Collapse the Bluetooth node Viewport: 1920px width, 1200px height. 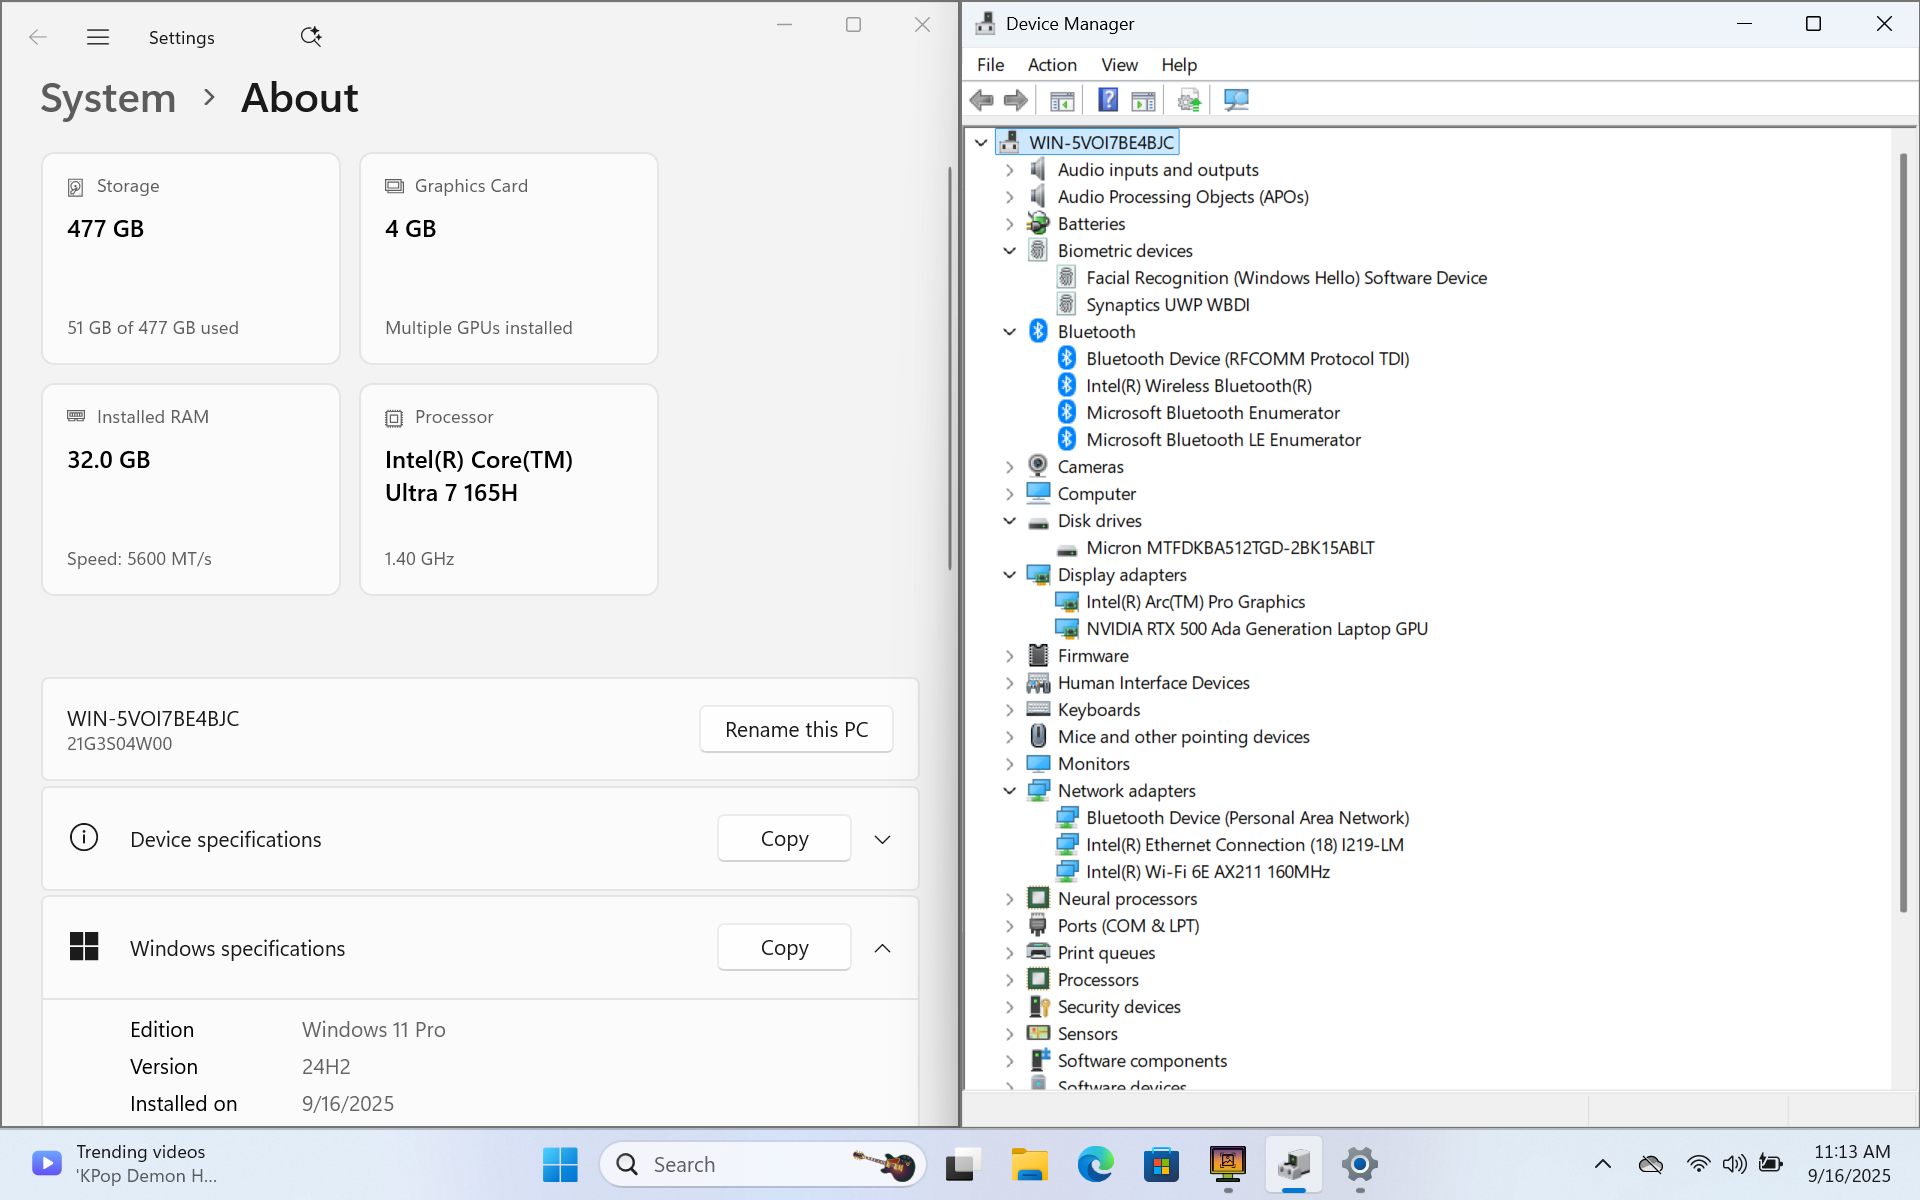point(1009,332)
